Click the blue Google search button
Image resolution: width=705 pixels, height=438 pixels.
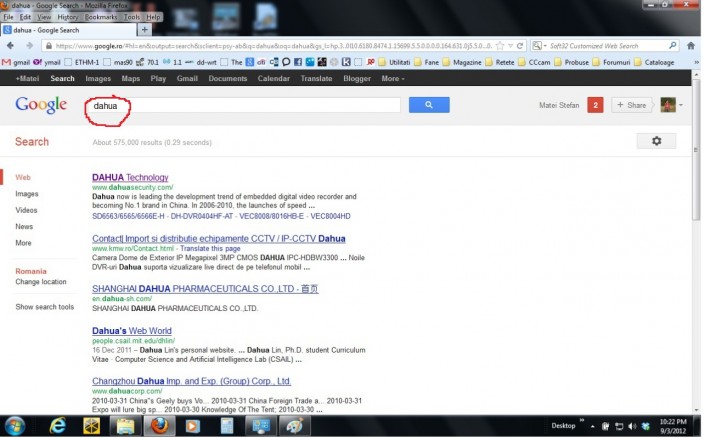tap(428, 105)
